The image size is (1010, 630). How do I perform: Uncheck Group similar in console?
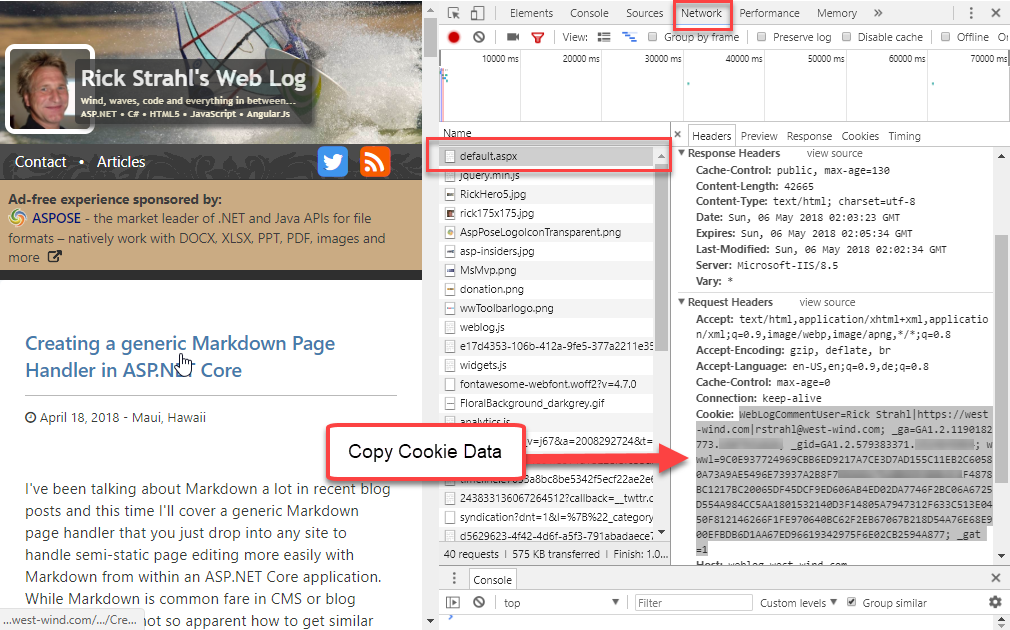tap(851, 602)
